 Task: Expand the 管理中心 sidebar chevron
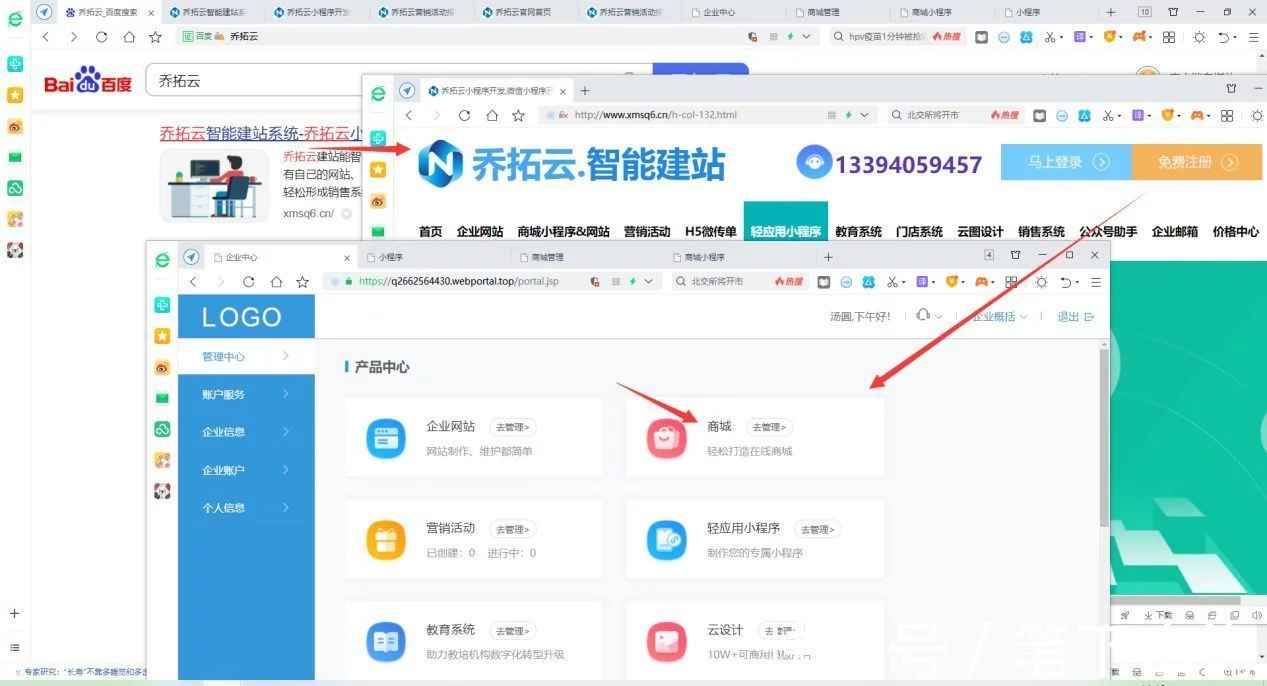tap(286, 356)
